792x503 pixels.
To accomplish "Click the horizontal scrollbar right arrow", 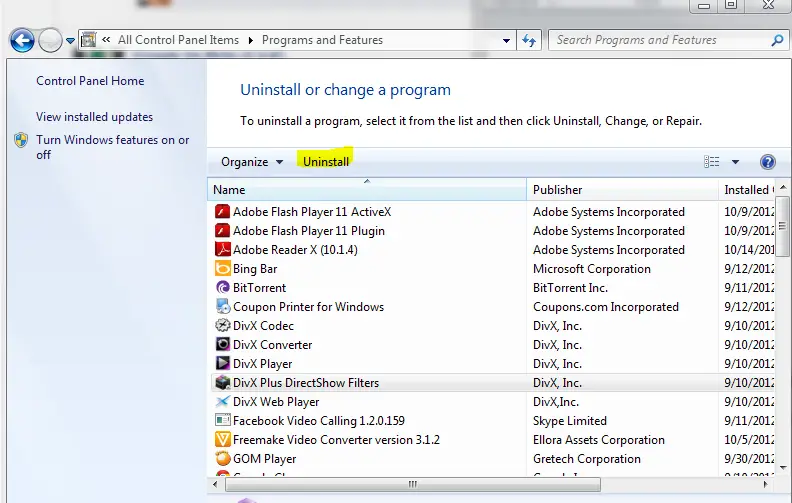I will (x=766, y=484).
